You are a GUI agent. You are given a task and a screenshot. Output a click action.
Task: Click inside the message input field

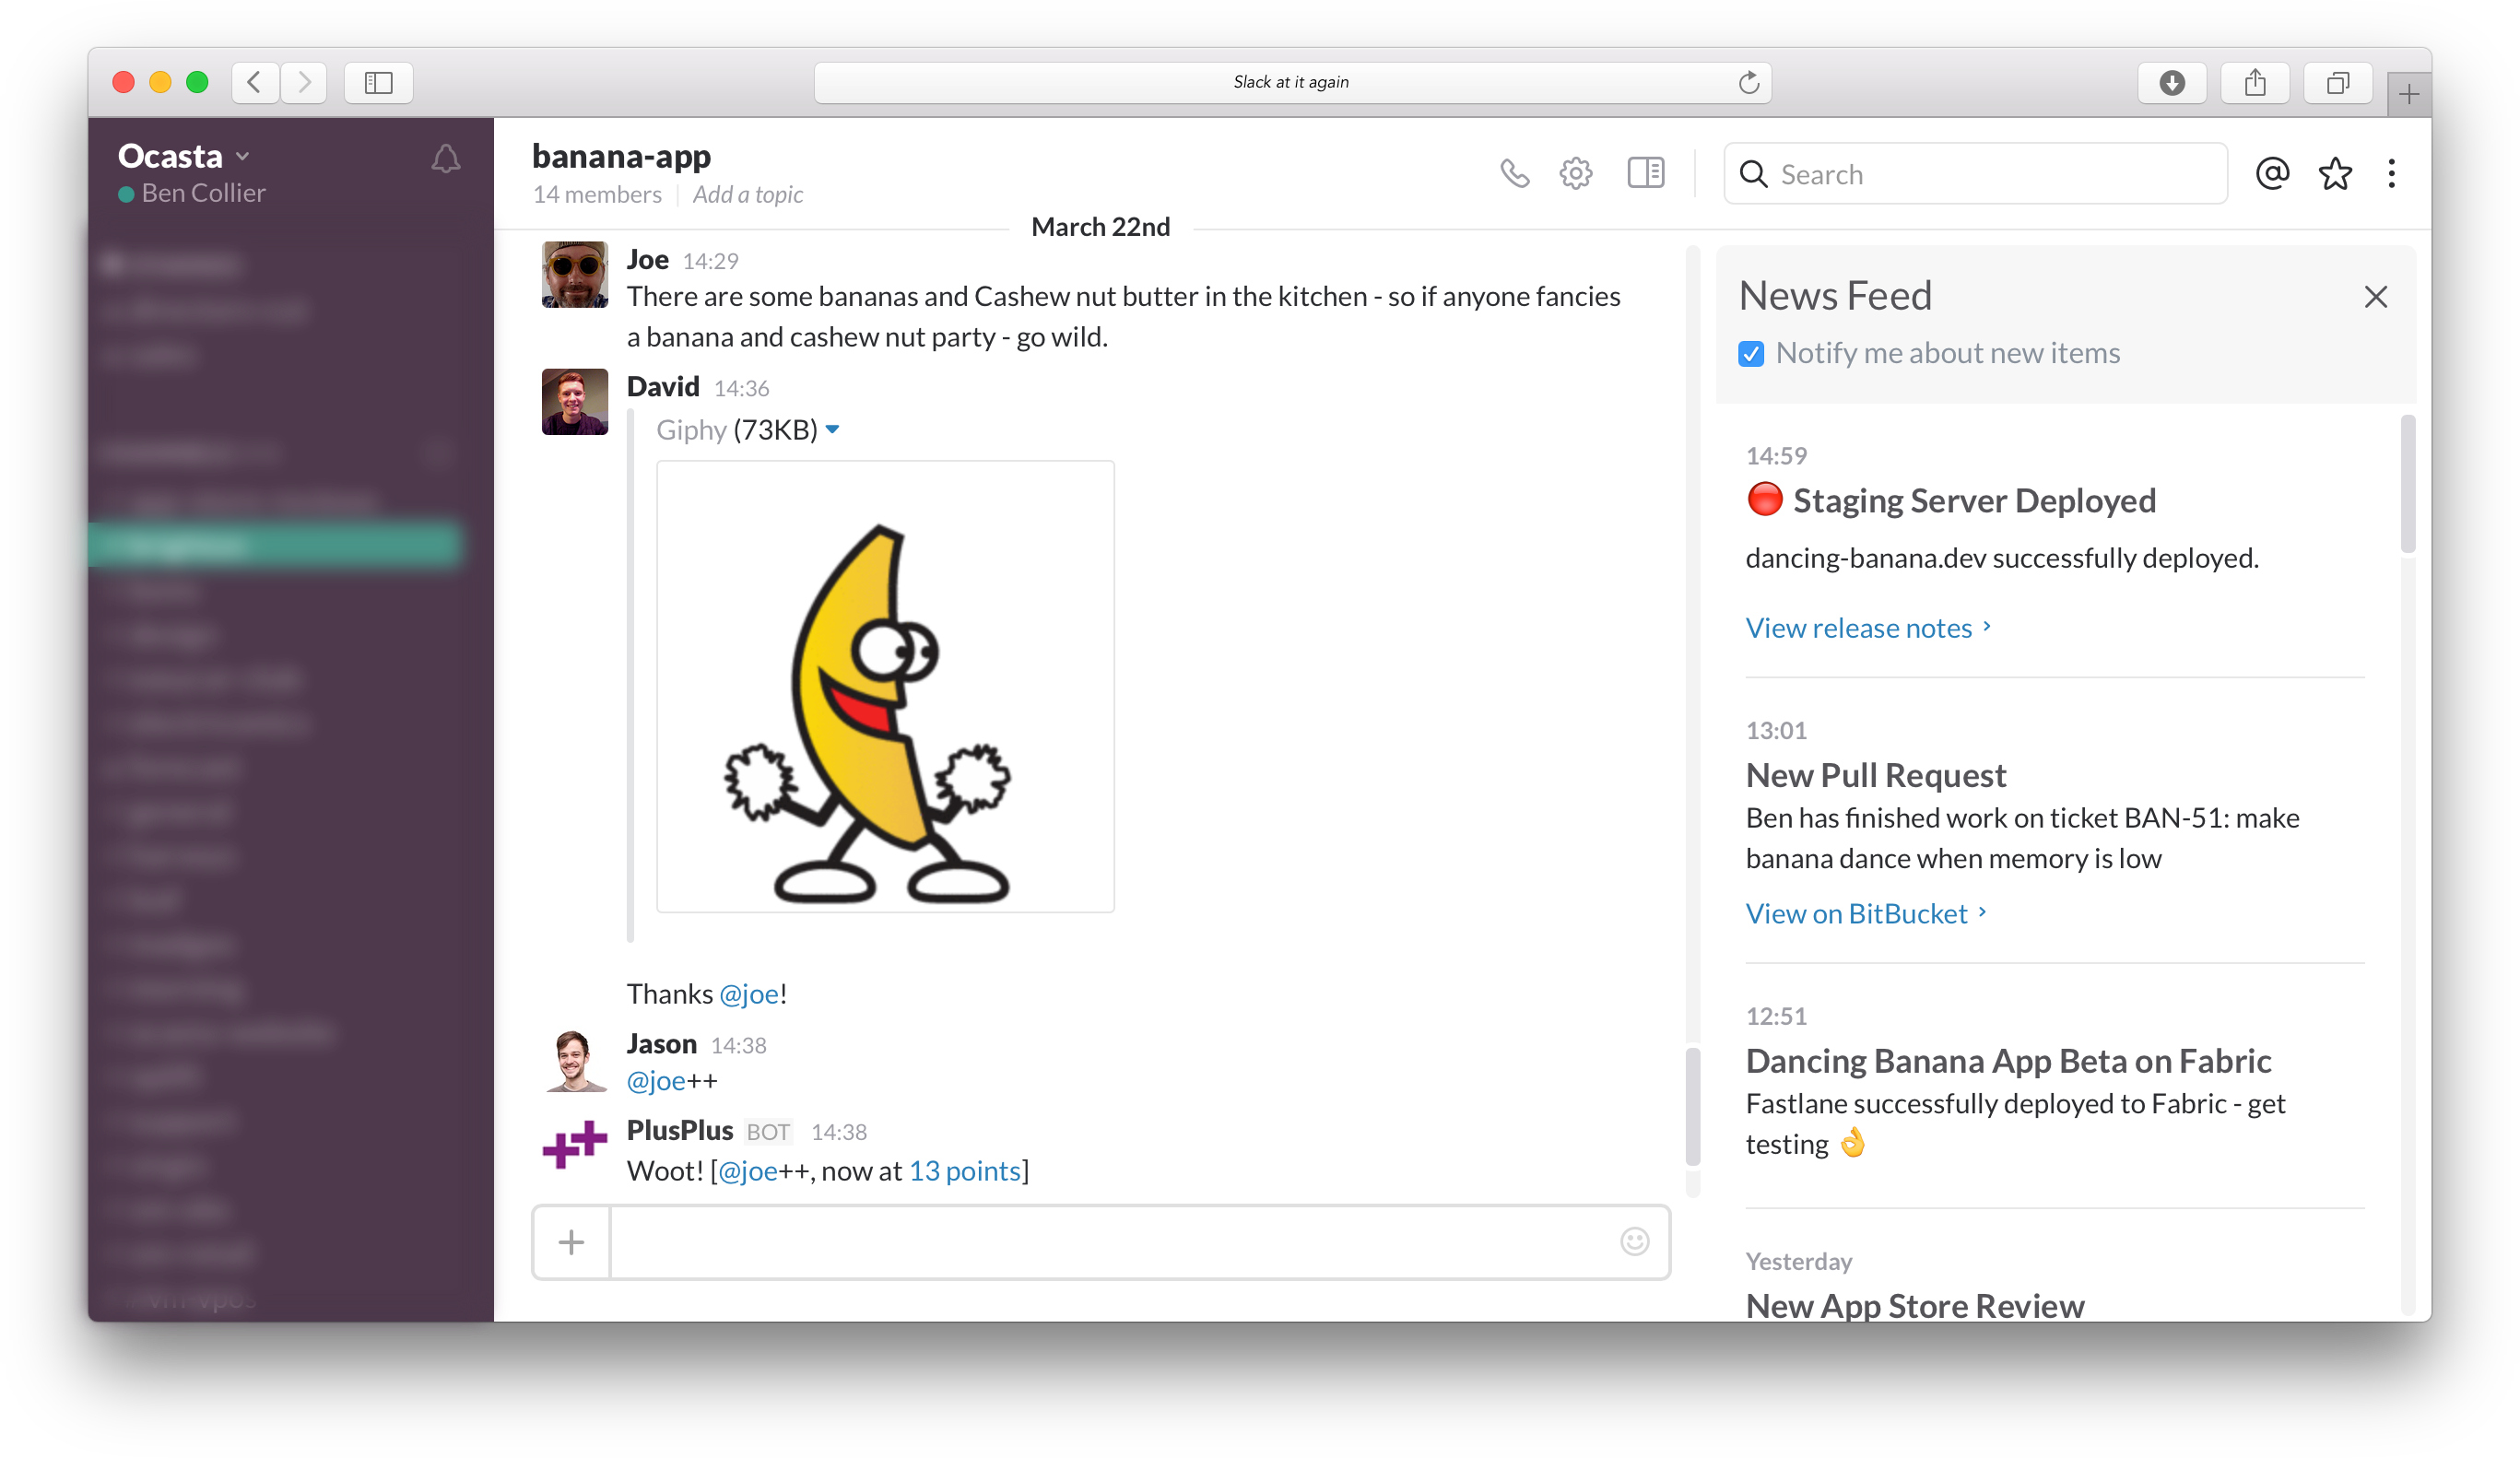tap(1100, 1241)
